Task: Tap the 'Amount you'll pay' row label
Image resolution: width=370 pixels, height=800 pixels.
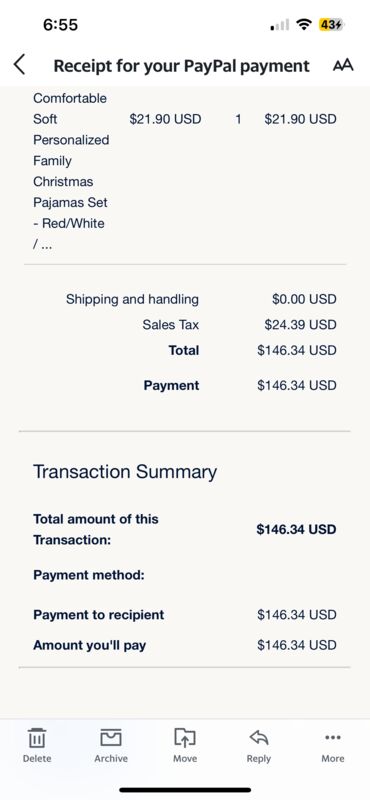Action: pos(89,645)
